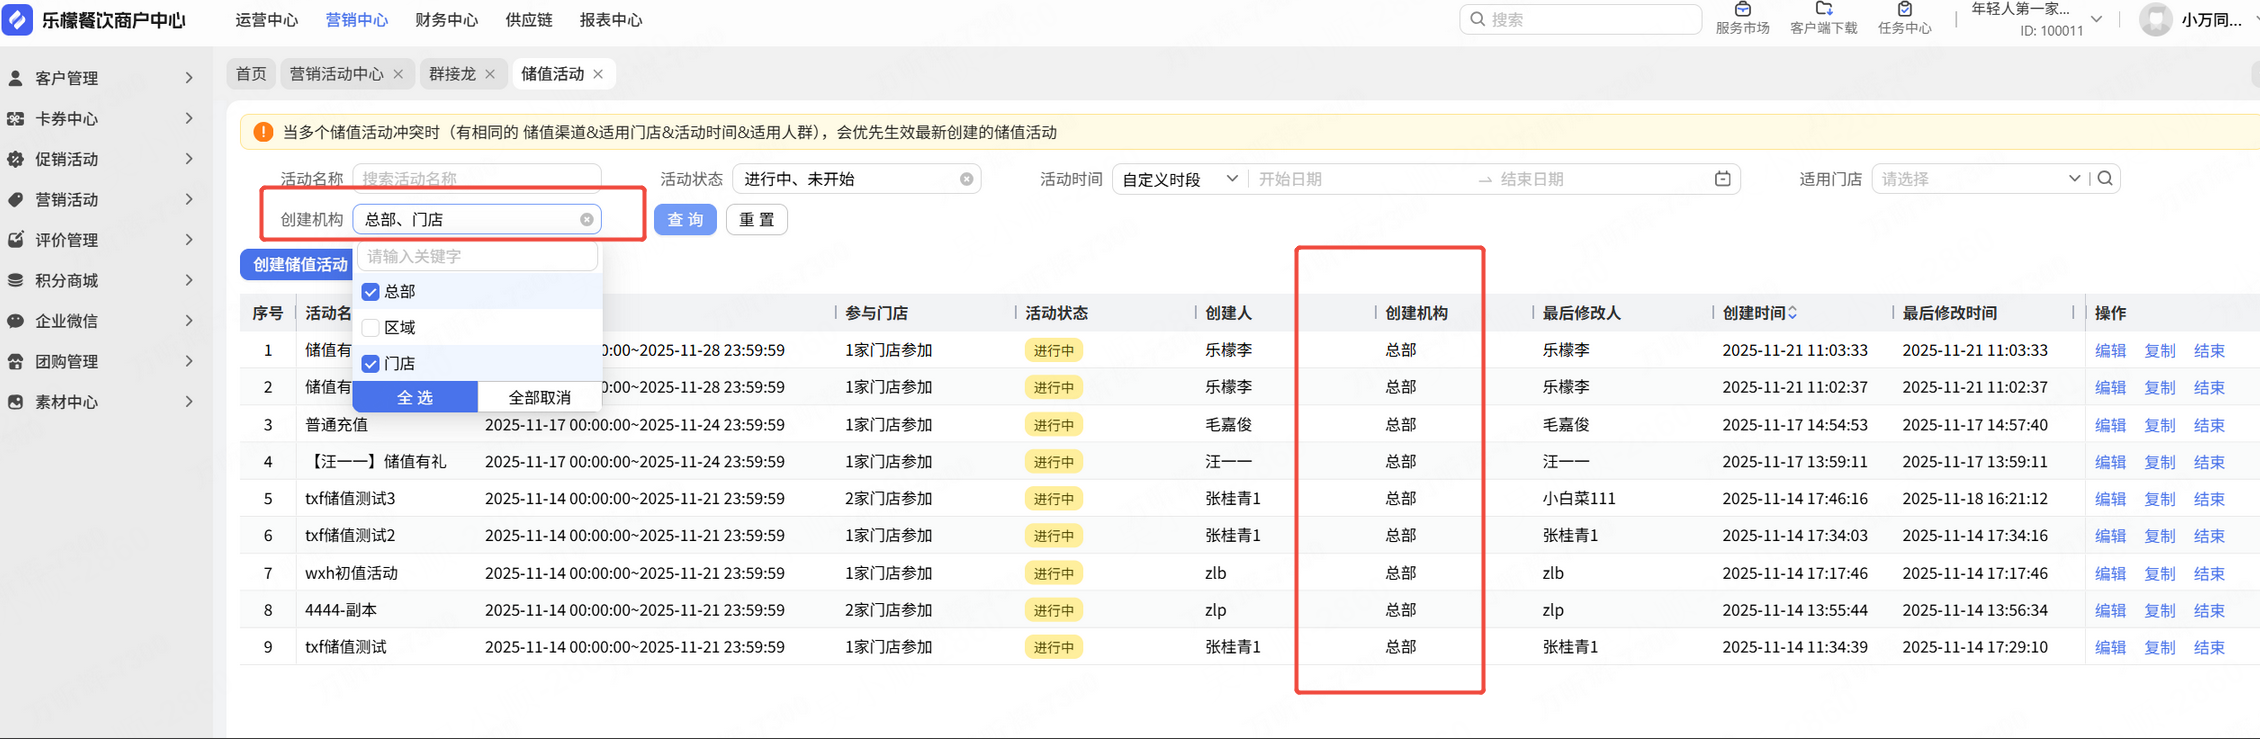Screen dimensions: 2260x739
Task: Check the 区域 checkbox
Action: pos(371,328)
